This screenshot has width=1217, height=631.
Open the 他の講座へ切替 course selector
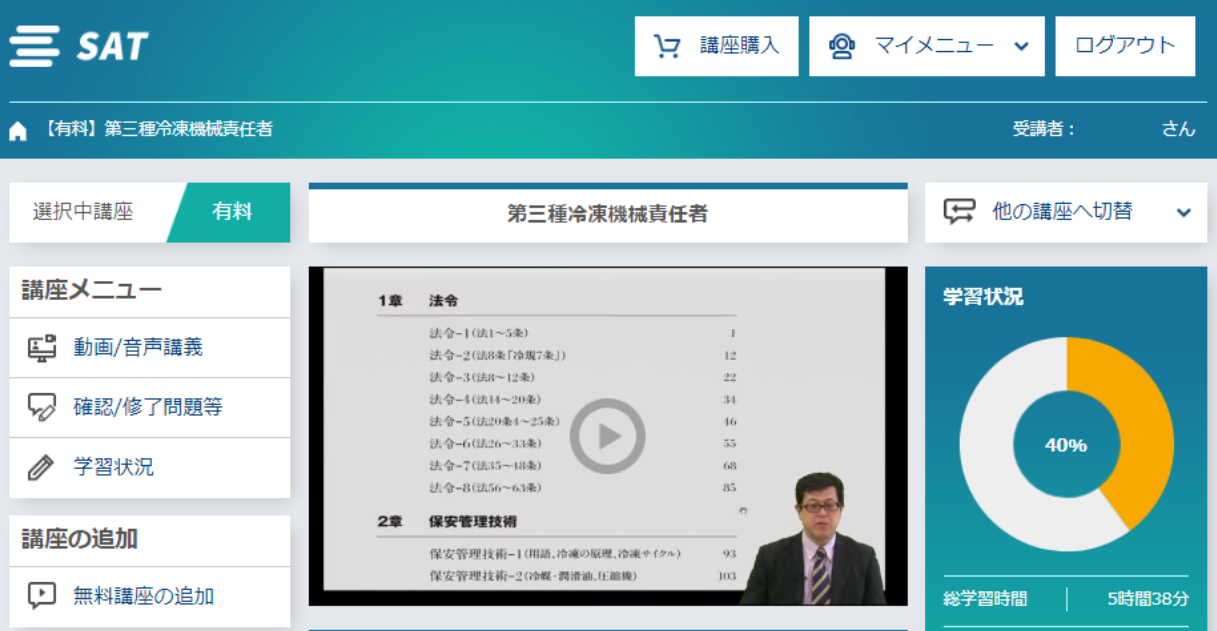click(x=1062, y=212)
